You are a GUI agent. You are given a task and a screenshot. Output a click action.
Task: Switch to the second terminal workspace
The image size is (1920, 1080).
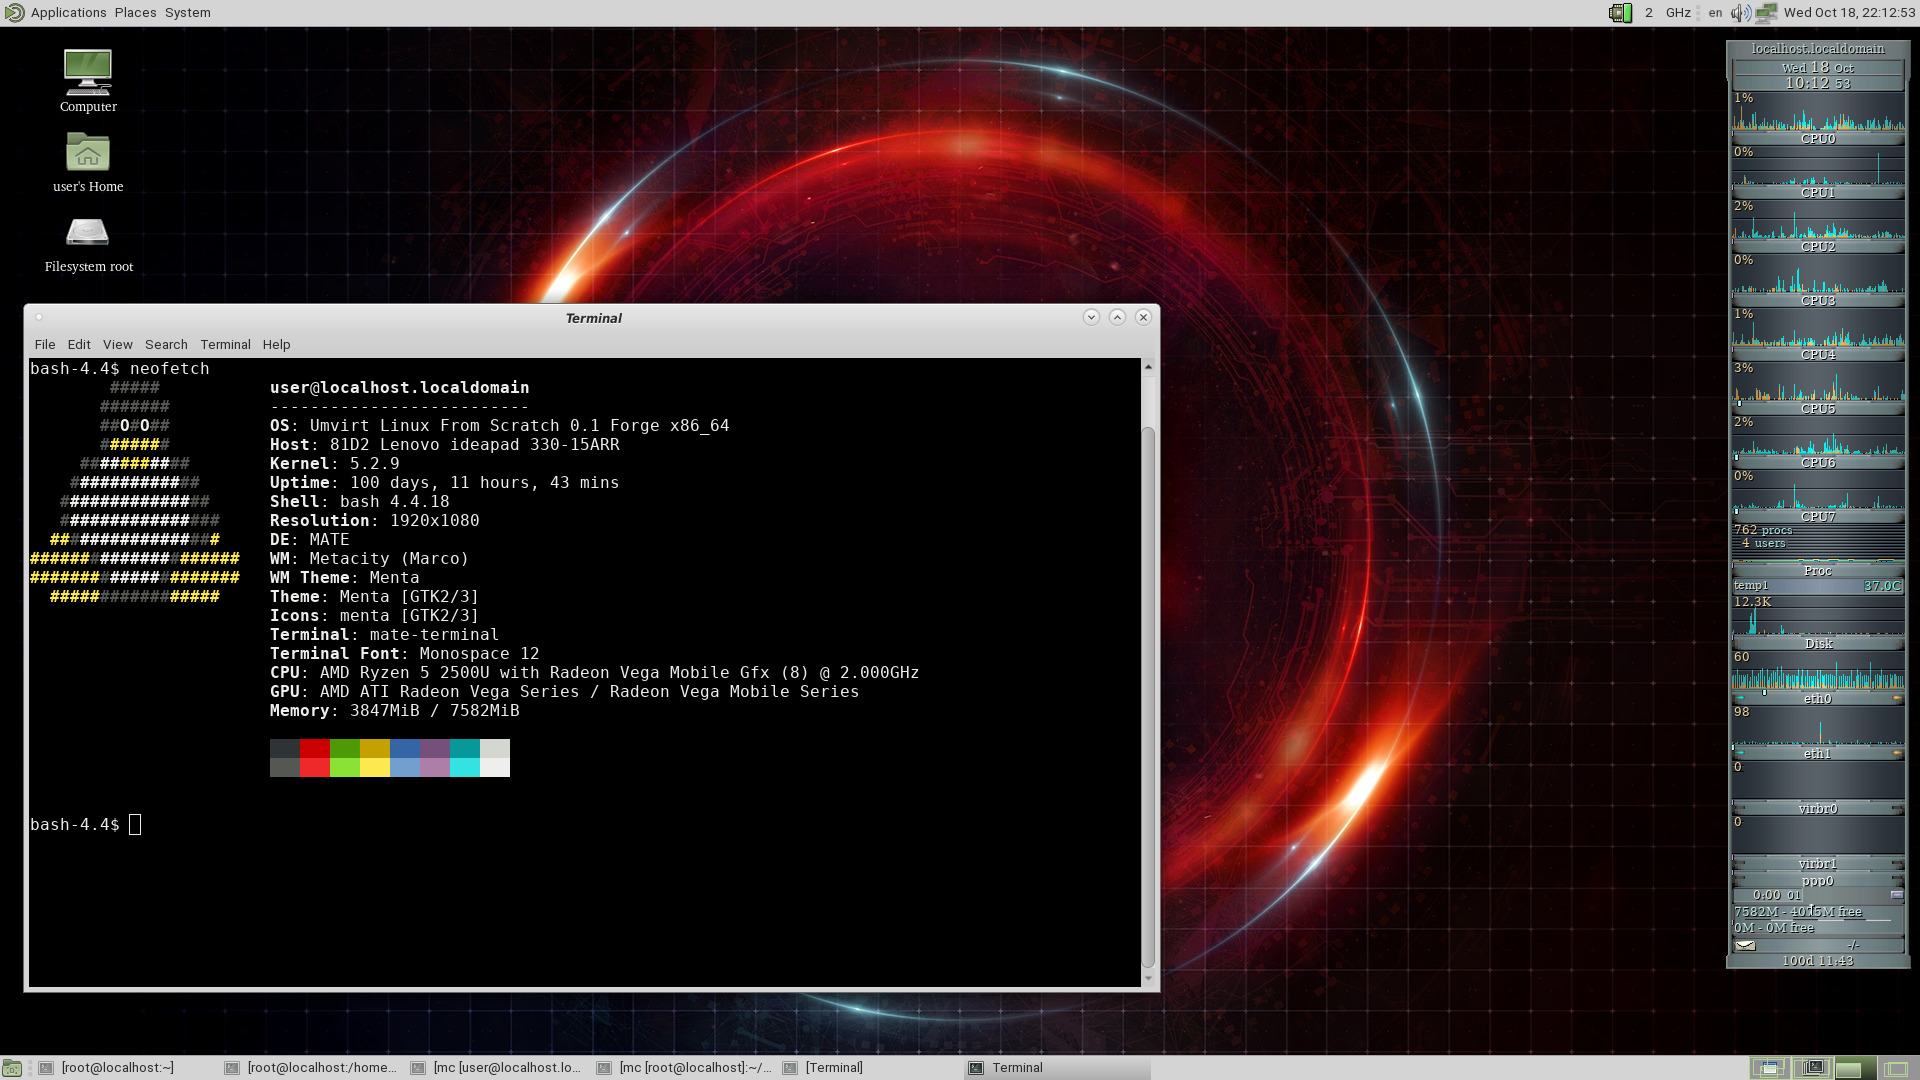pyautogui.click(x=1814, y=1068)
